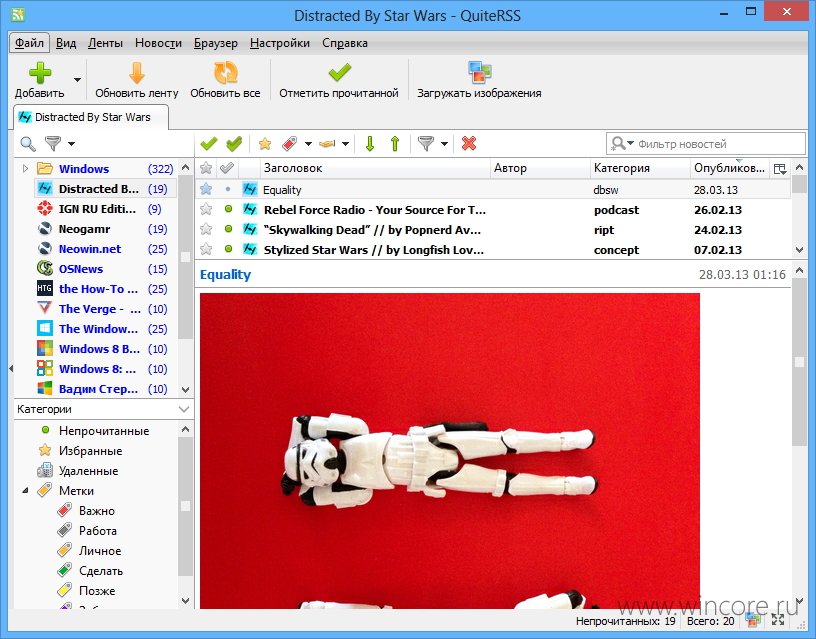Select the Distracted By Star Wars tab

click(91, 117)
